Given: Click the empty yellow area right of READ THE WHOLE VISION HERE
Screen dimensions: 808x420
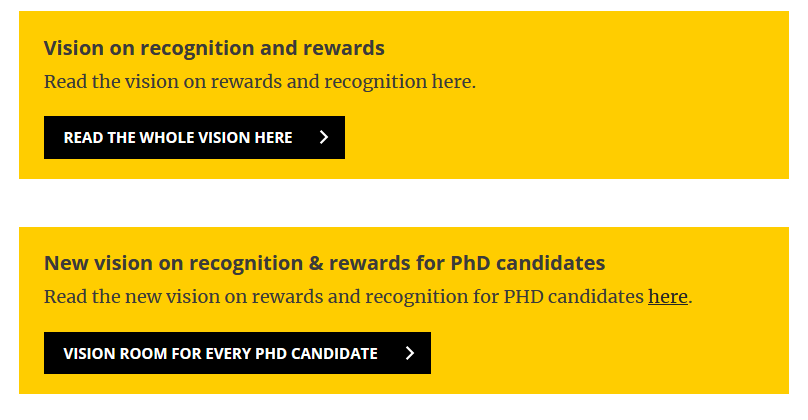Looking at the screenshot, I should point(560,138).
